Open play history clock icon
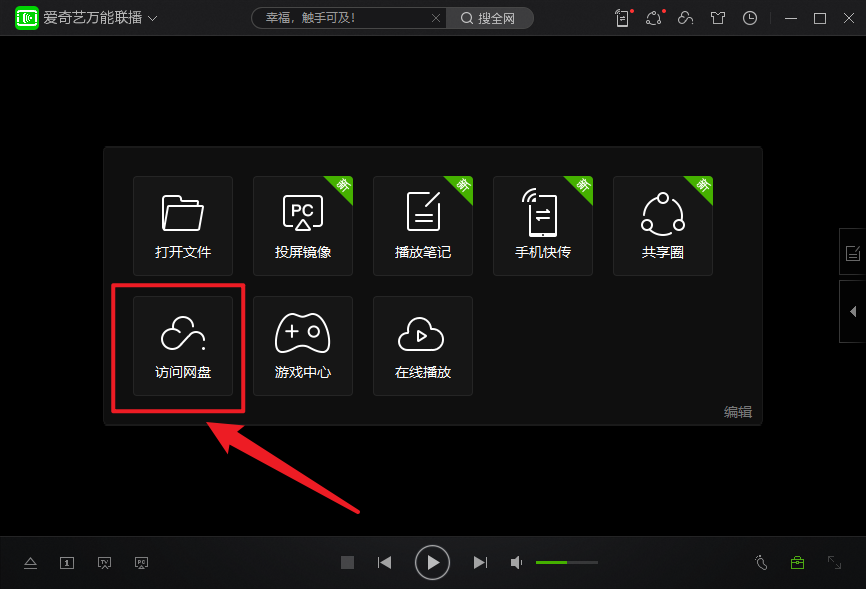Viewport: 866px width, 589px height. [750, 18]
